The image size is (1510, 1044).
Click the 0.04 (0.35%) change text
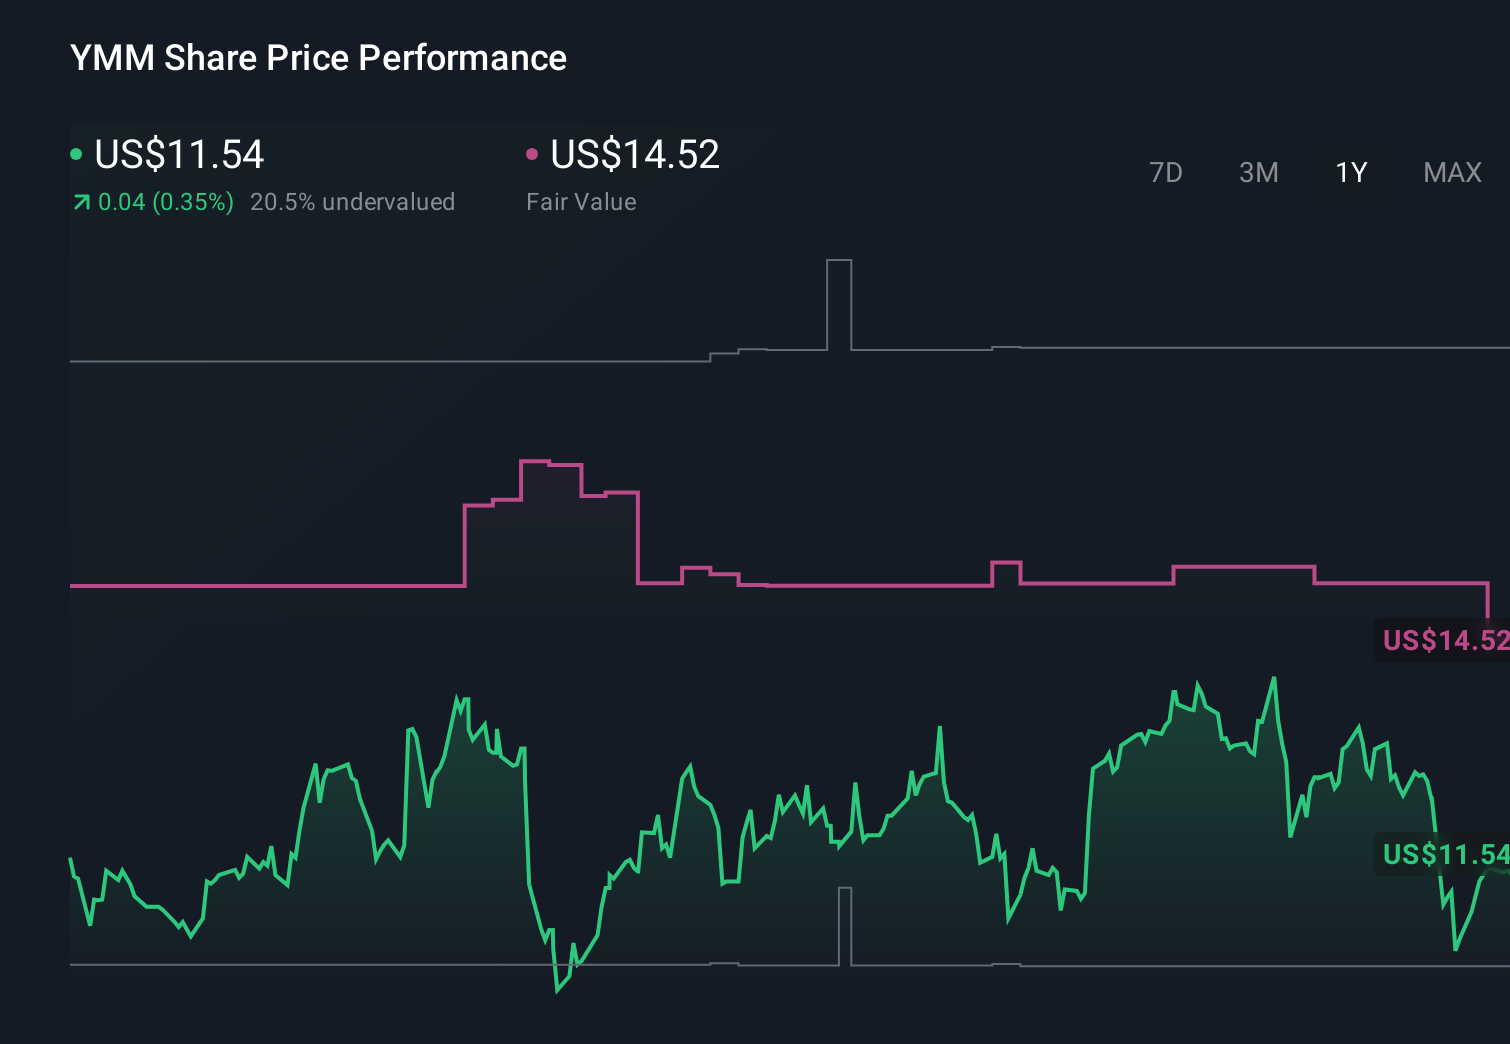click(x=165, y=201)
